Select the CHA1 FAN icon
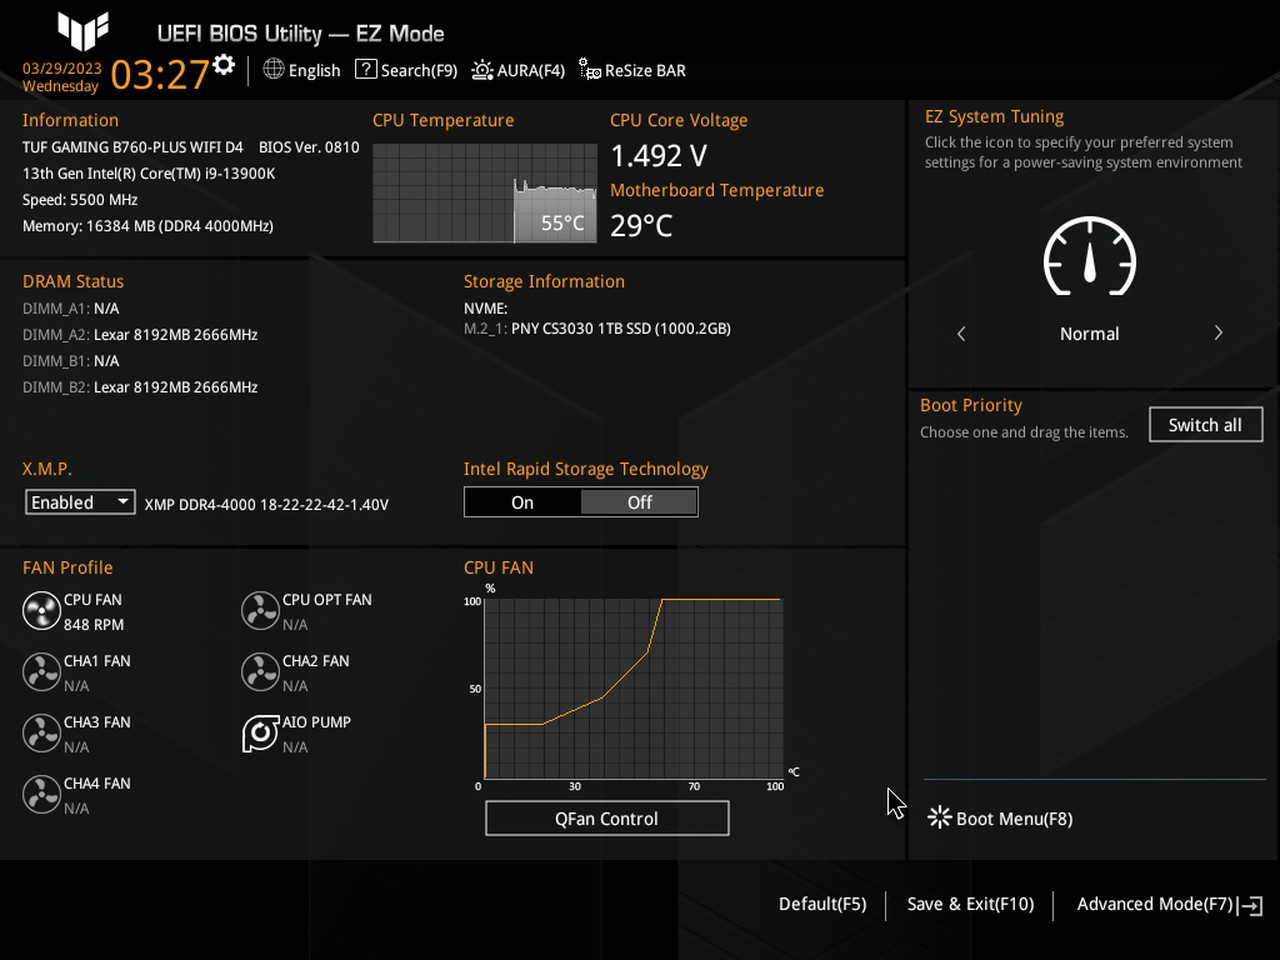Viewport: 1280px width, 960px height. click(42, 672)
